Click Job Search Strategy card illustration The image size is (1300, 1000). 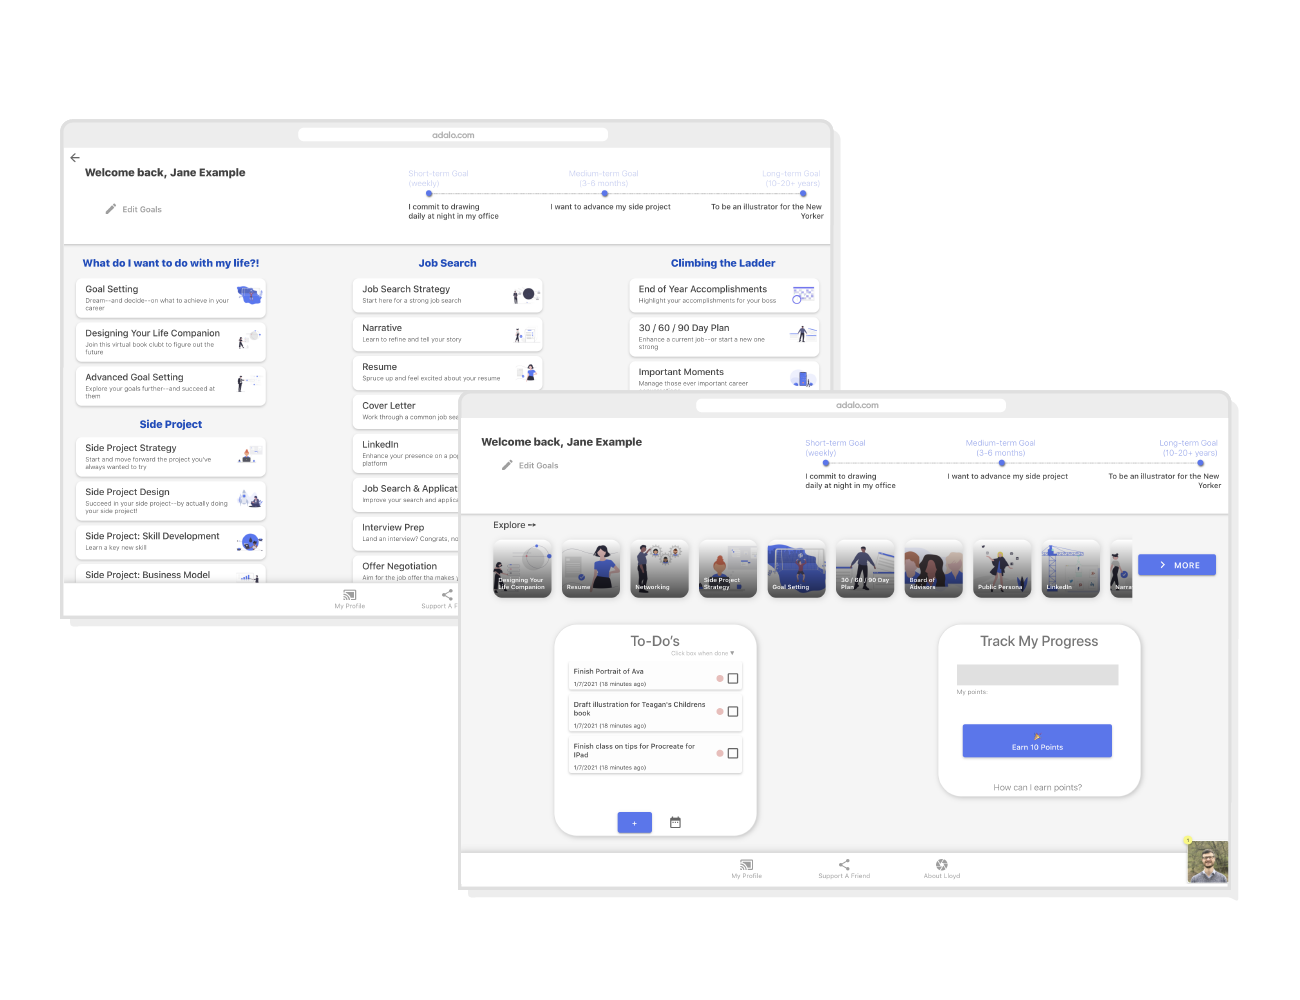(x=526, y=295)
